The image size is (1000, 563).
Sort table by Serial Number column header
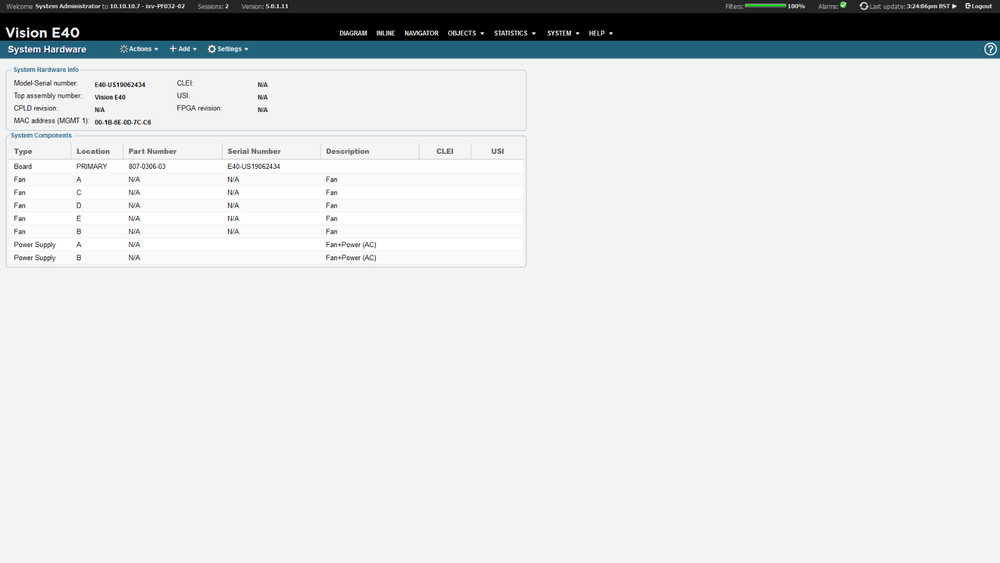click(x=254, y=151)
